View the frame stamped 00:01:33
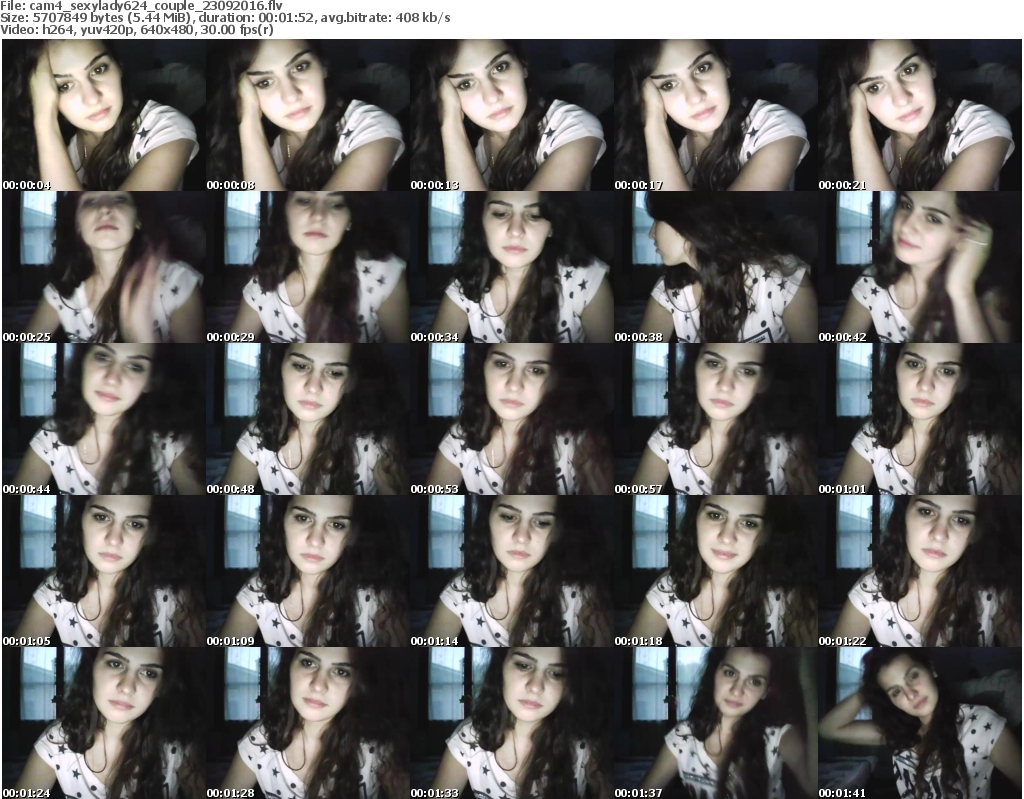1024x799 pixels. pyautogui.click(x=511, y=723)
